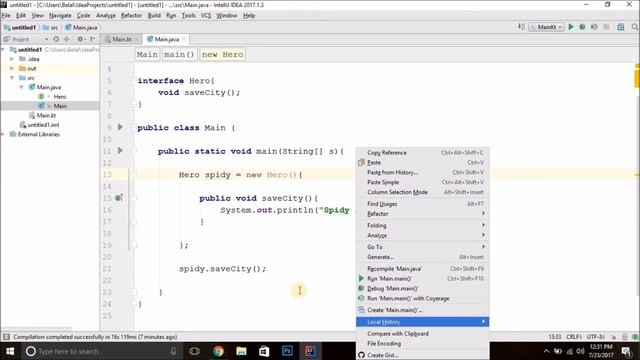Open Chrome from the taskbar
The image size is (640, 360).
coord(218,351)
